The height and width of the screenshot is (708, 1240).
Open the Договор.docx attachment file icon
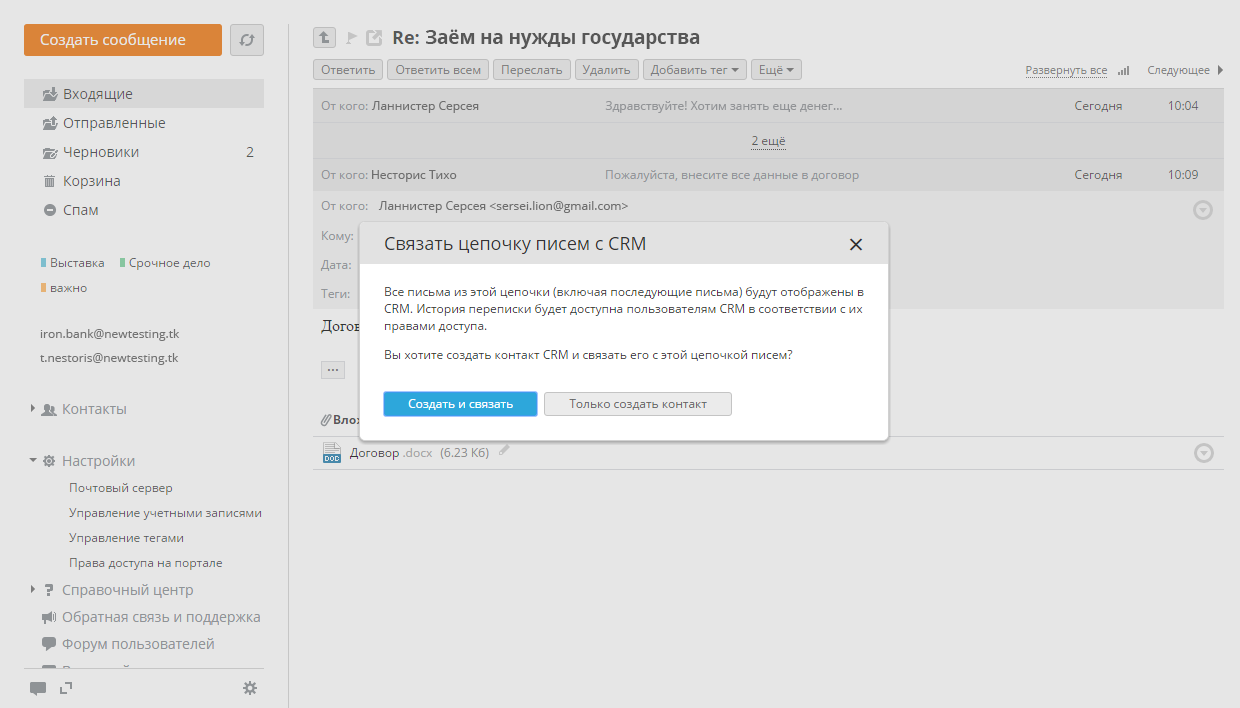coord(332,453)
